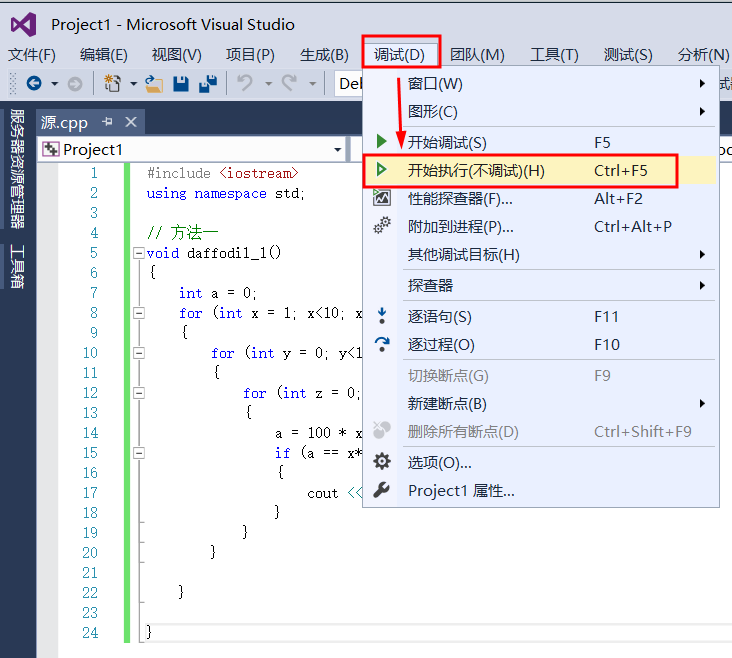The width and height of the screenshot is (732, 658).
Task: Expand the 探查器 submenu
Action: pos(702,285)
